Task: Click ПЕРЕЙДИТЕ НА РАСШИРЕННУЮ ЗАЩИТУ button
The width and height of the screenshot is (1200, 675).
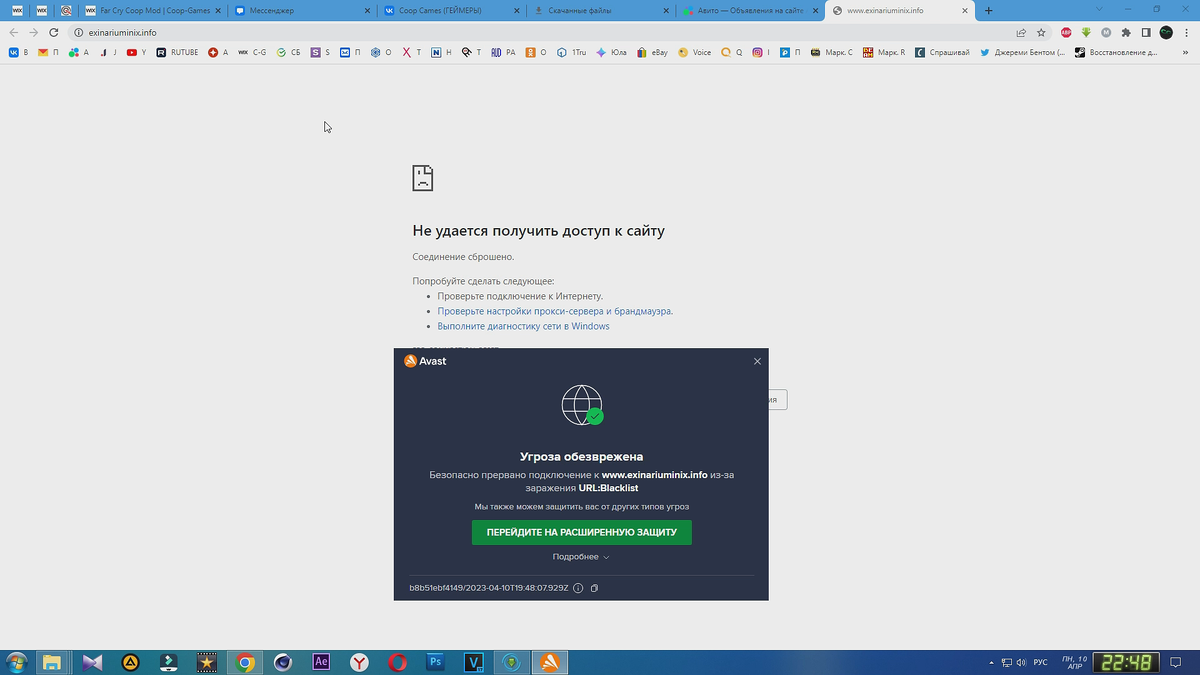Action: tap(582, 532)
